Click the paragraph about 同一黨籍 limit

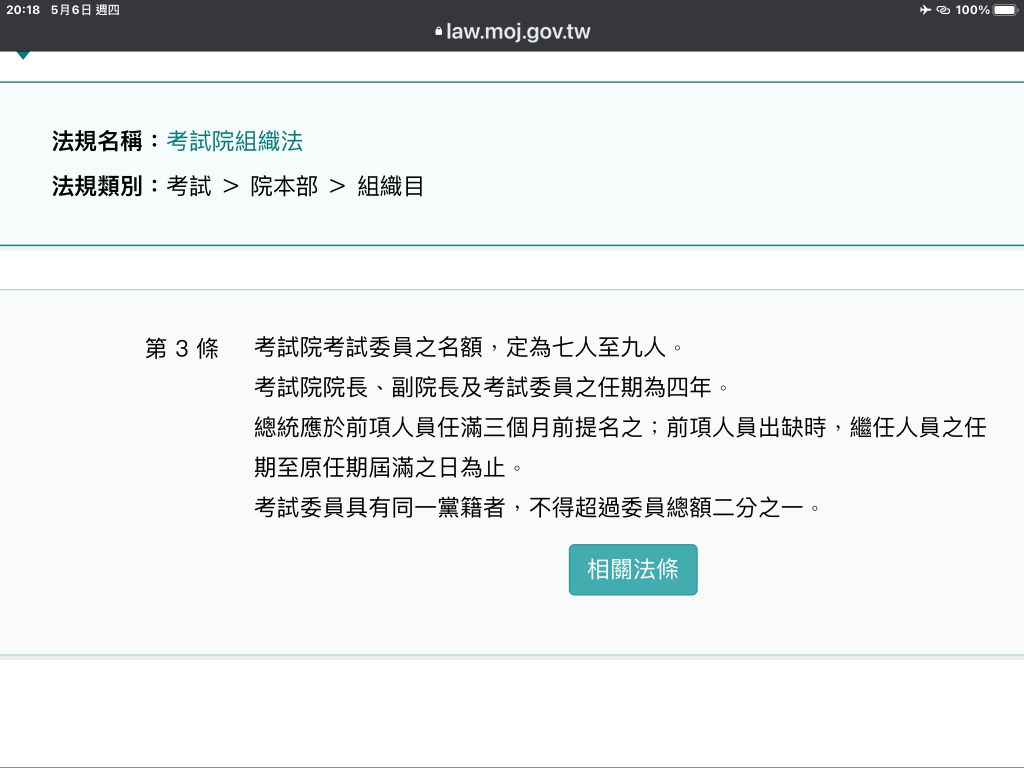538,508
